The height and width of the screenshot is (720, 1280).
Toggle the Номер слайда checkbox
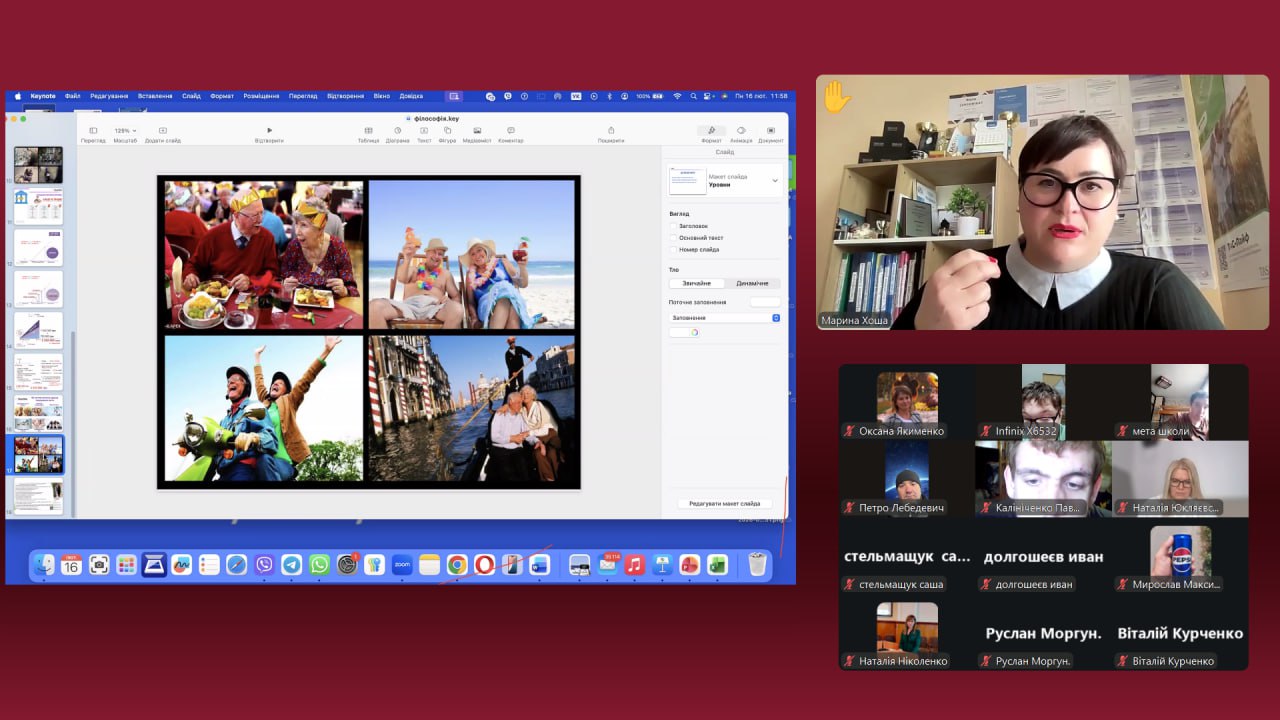pos(673,249)
